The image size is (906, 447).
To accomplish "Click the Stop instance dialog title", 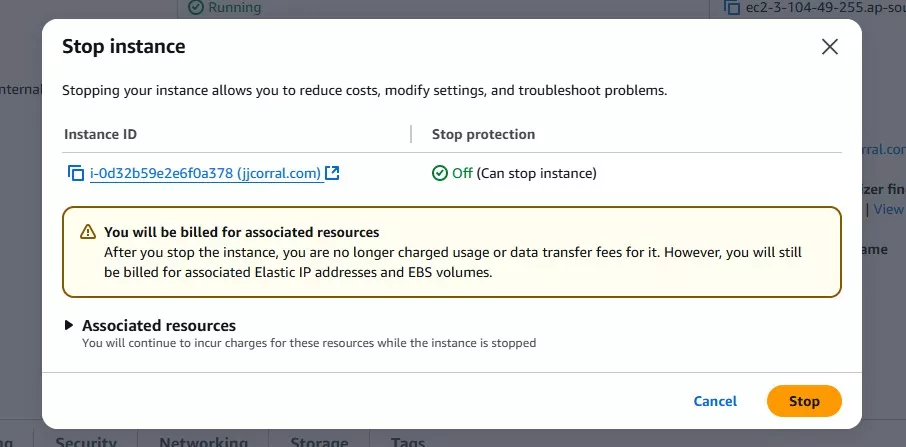I will tap(123, 46).
